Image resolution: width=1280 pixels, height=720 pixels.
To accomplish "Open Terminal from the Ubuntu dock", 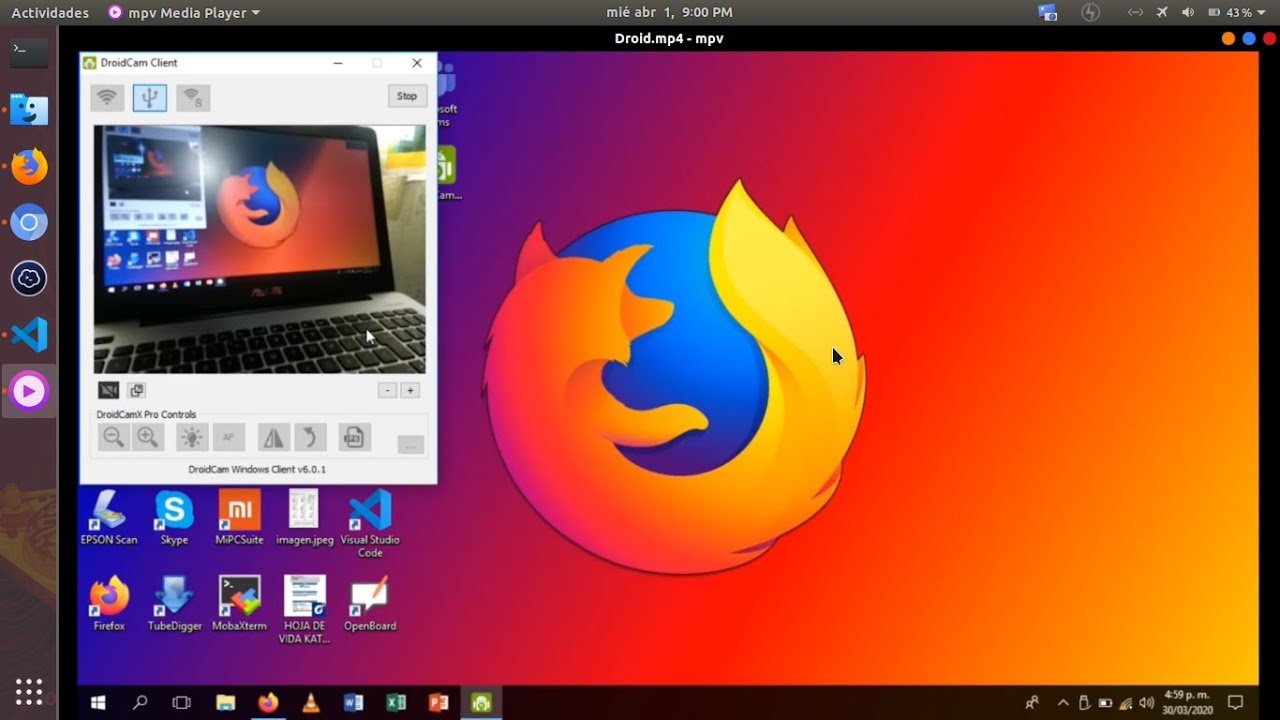I will 29,52.
